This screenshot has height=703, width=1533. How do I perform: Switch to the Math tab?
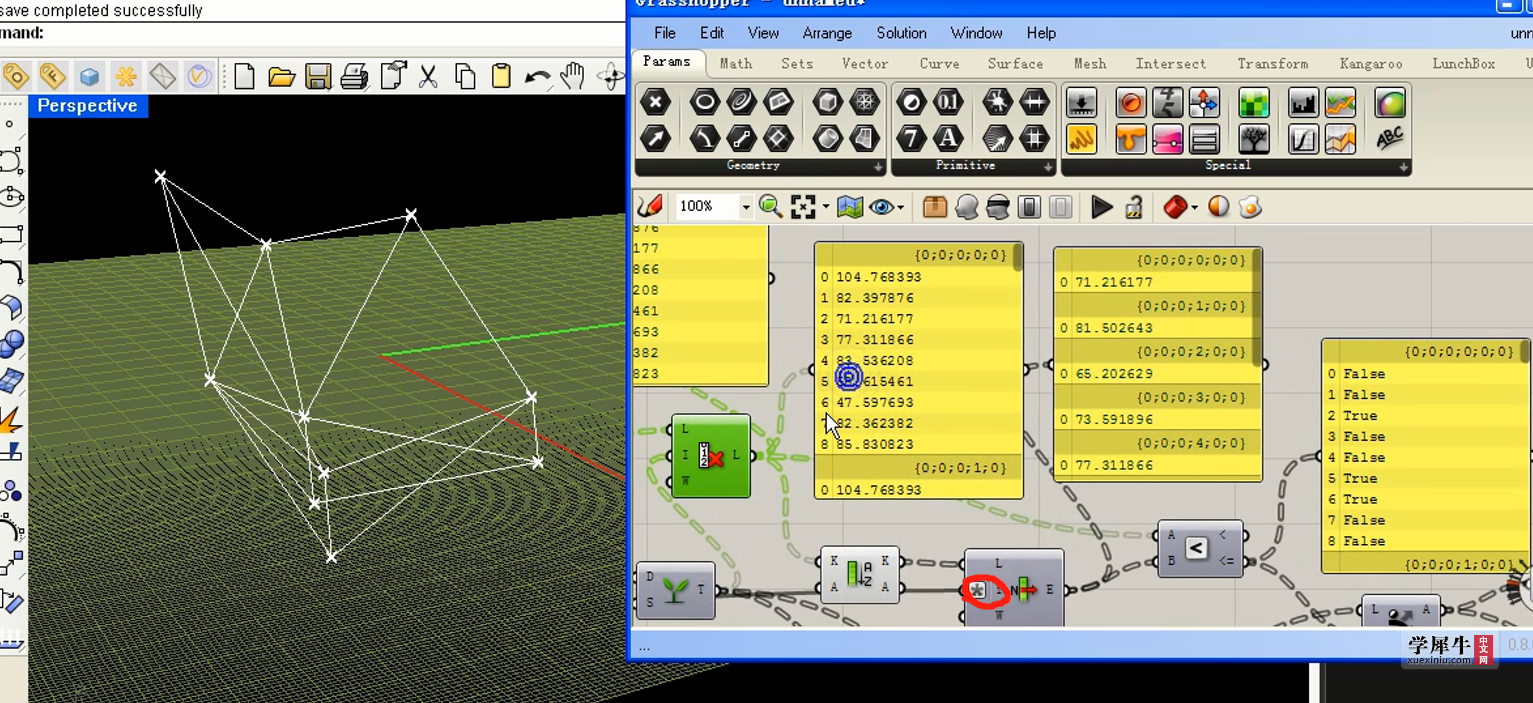tap(736, 63)
